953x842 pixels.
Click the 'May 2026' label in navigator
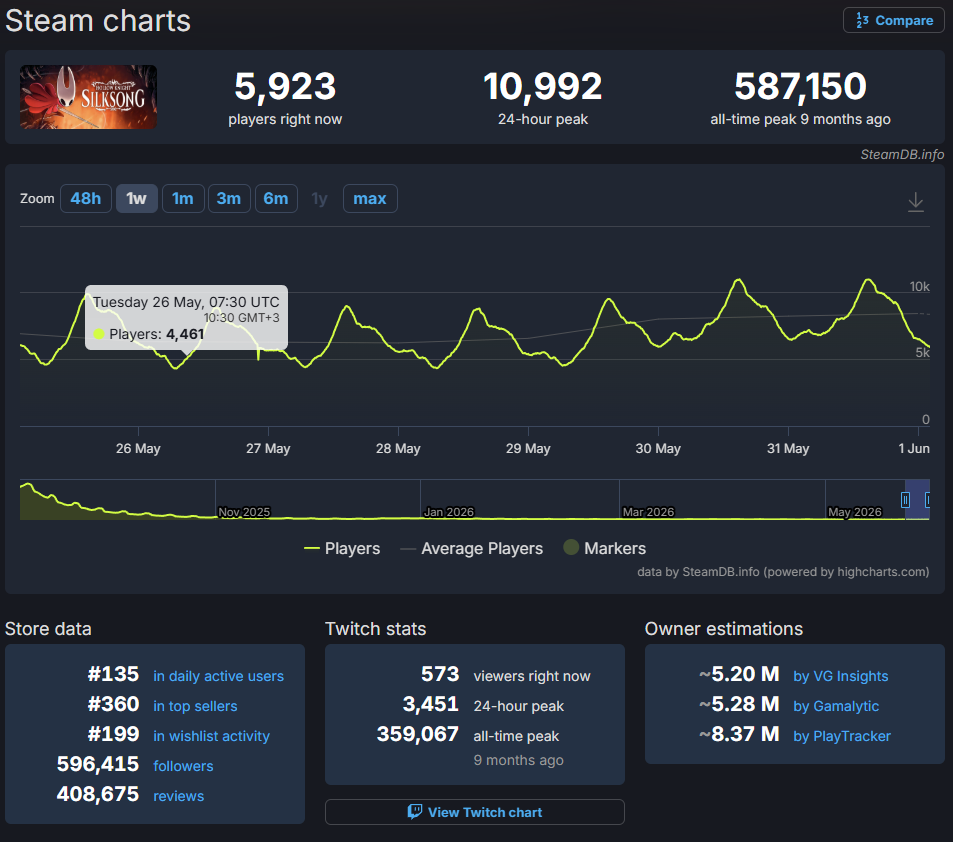coord(854,512)
